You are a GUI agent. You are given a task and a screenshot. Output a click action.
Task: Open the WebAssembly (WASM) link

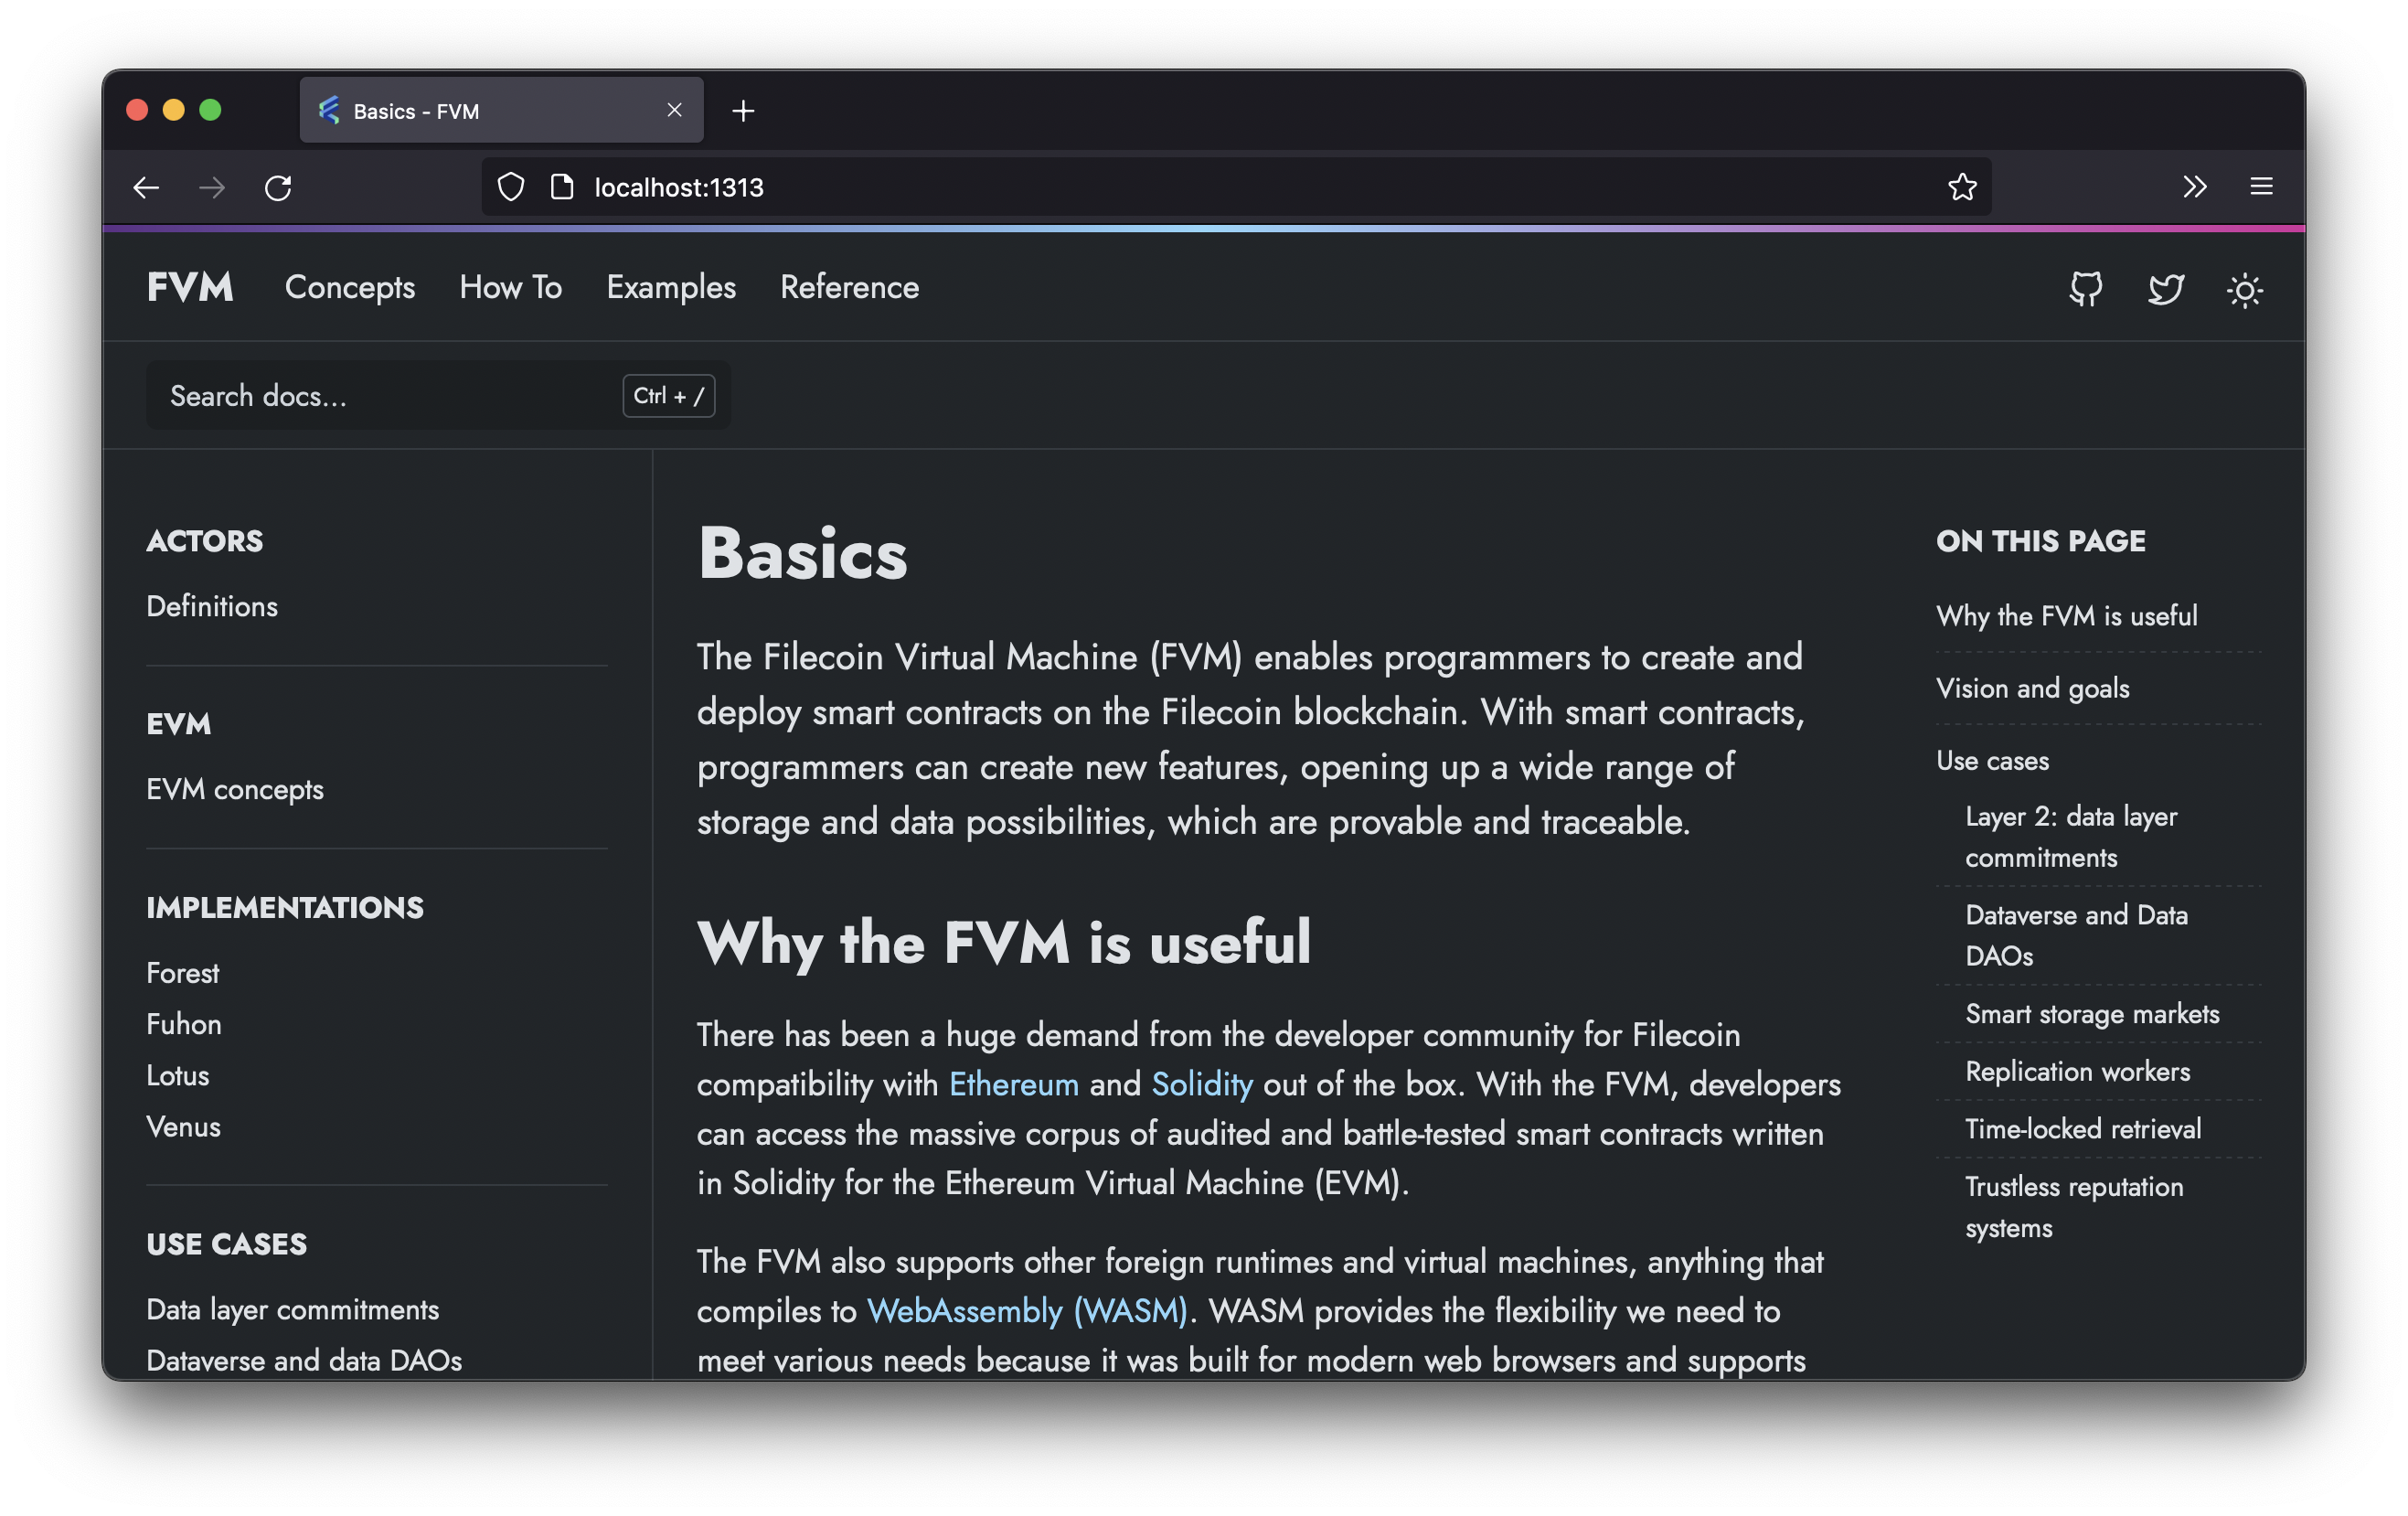[x=1026, y=1311]
